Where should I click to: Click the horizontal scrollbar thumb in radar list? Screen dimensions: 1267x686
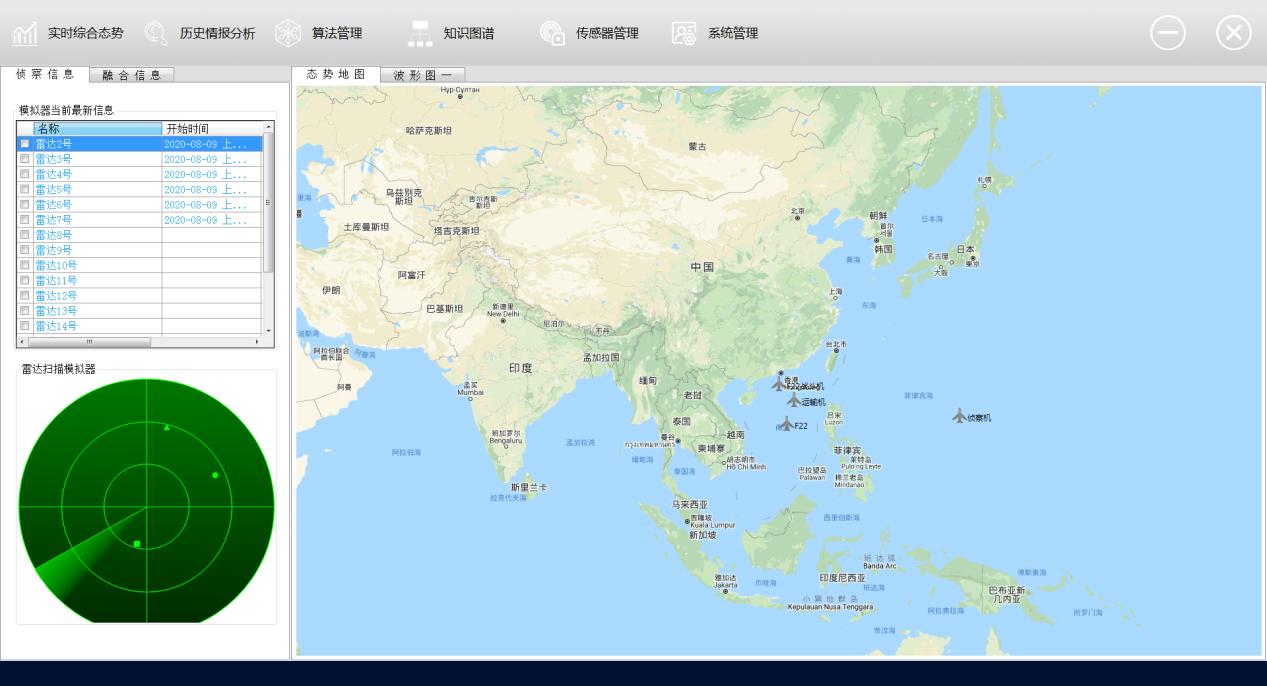[x=89, y=342]
